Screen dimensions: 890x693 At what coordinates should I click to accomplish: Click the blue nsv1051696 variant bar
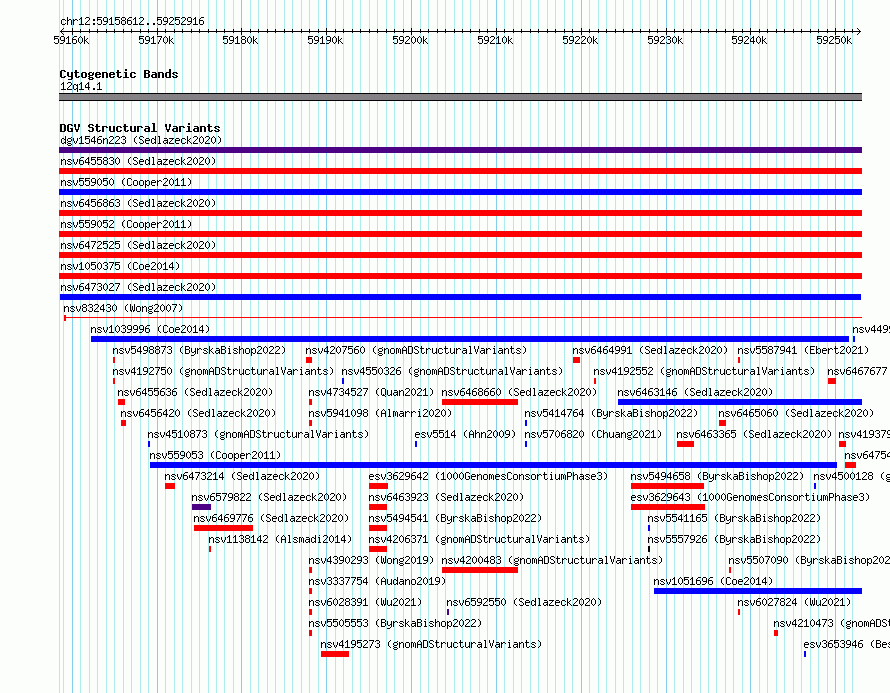(x=758, y=591)
